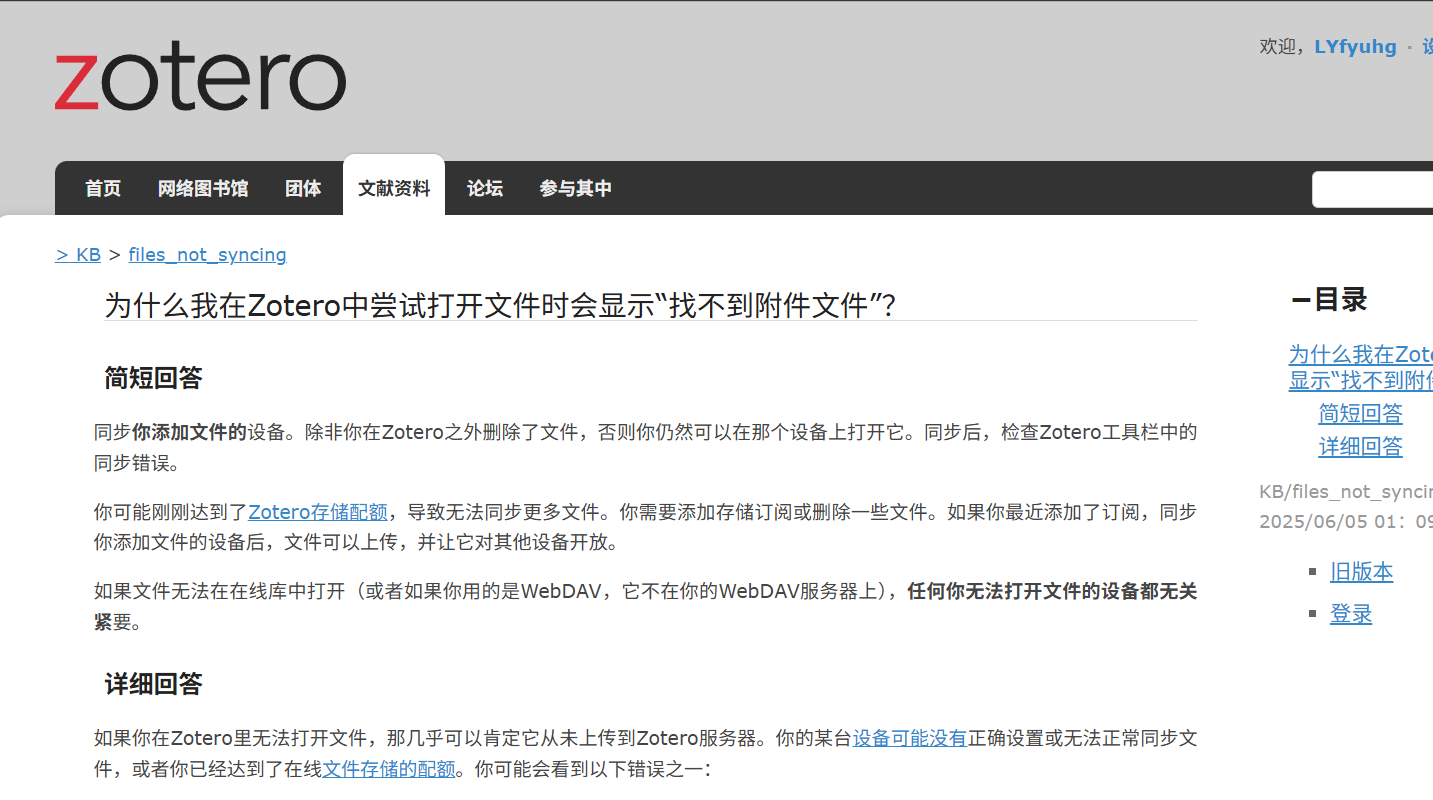1433x800 pixels.
Task: Click the 2025/06/05 date text
Action: click(1346, 521)
